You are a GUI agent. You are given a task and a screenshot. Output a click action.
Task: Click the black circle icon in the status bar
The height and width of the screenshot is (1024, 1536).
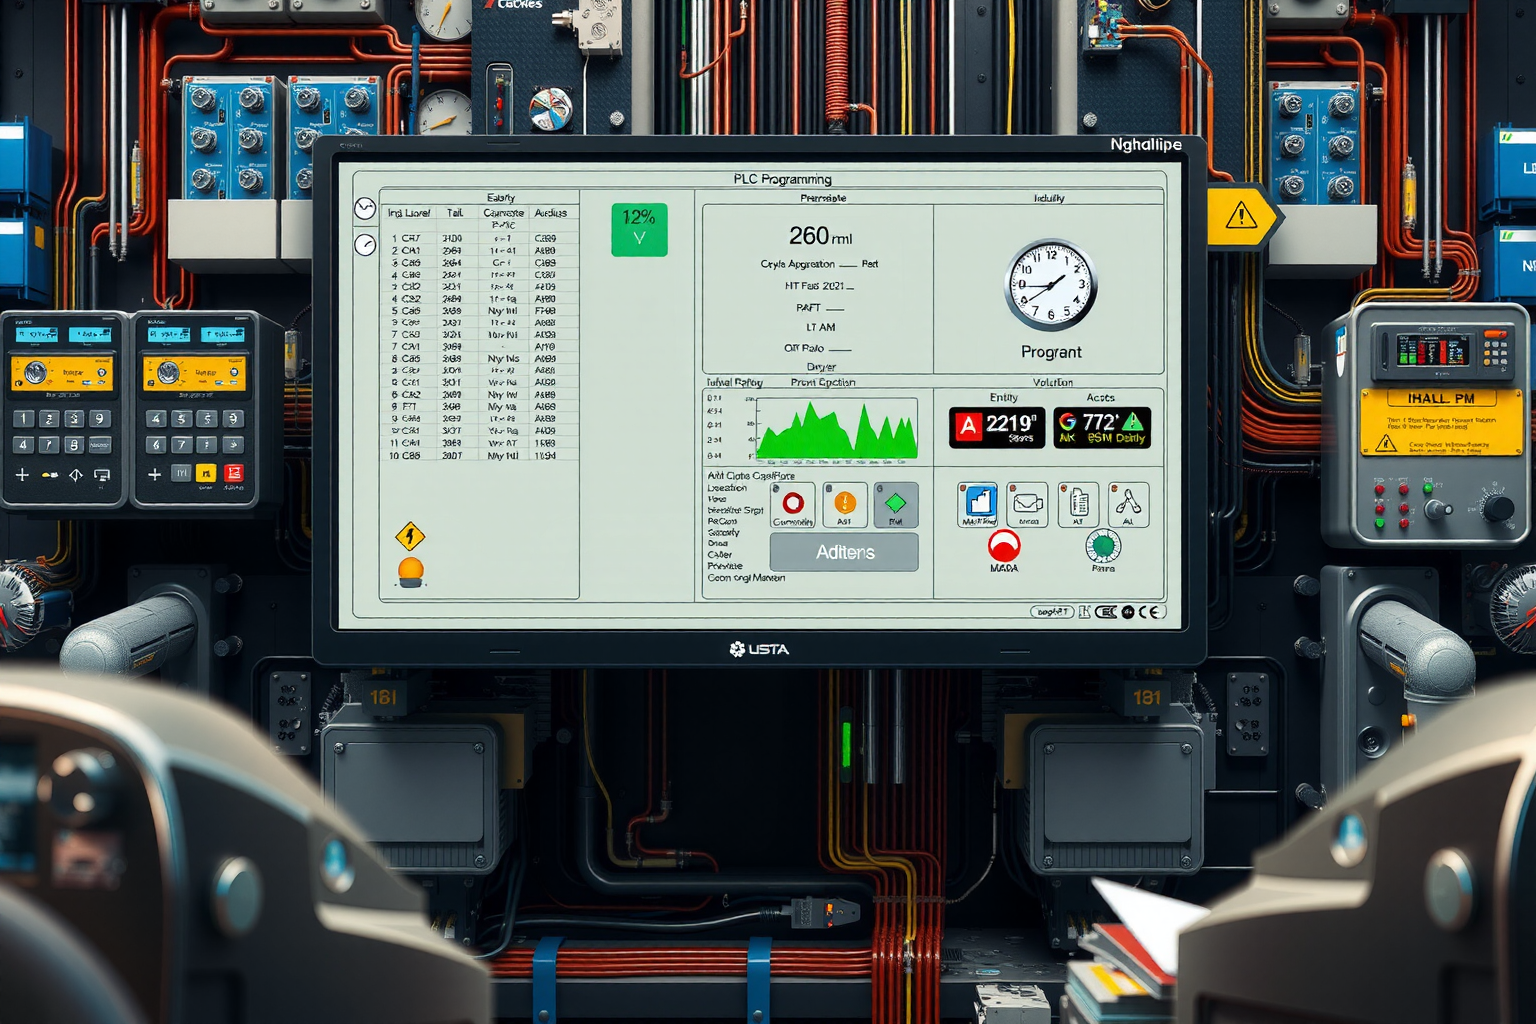tap(1128, 611)
